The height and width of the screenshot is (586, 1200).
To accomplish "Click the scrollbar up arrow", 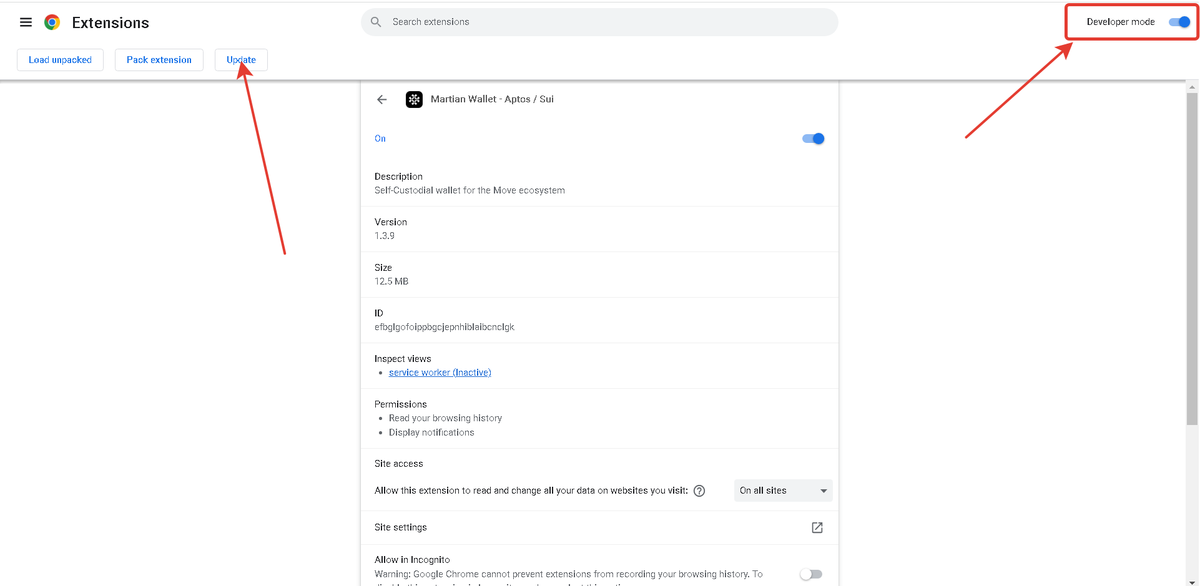I will coord(1192,87).
